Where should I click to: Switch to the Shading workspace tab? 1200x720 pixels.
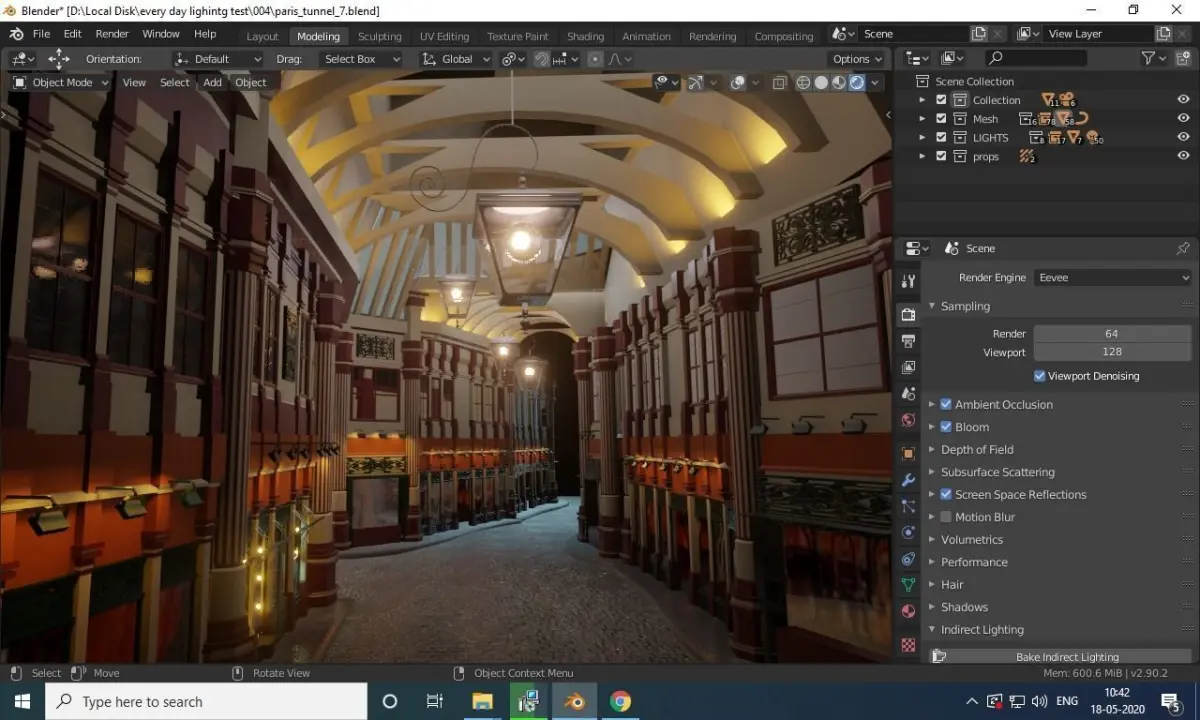[x=585, y=36]
